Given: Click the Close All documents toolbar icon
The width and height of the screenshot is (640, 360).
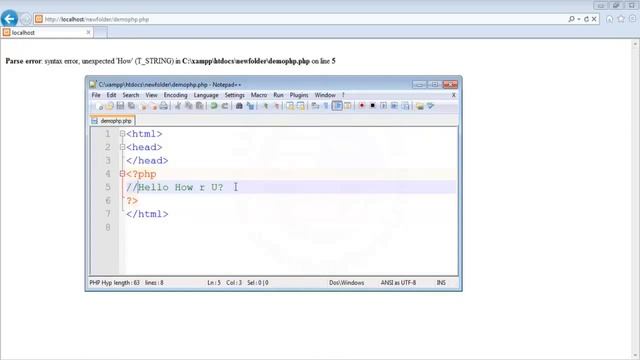Looking at the screenshot, I should 153,106.
